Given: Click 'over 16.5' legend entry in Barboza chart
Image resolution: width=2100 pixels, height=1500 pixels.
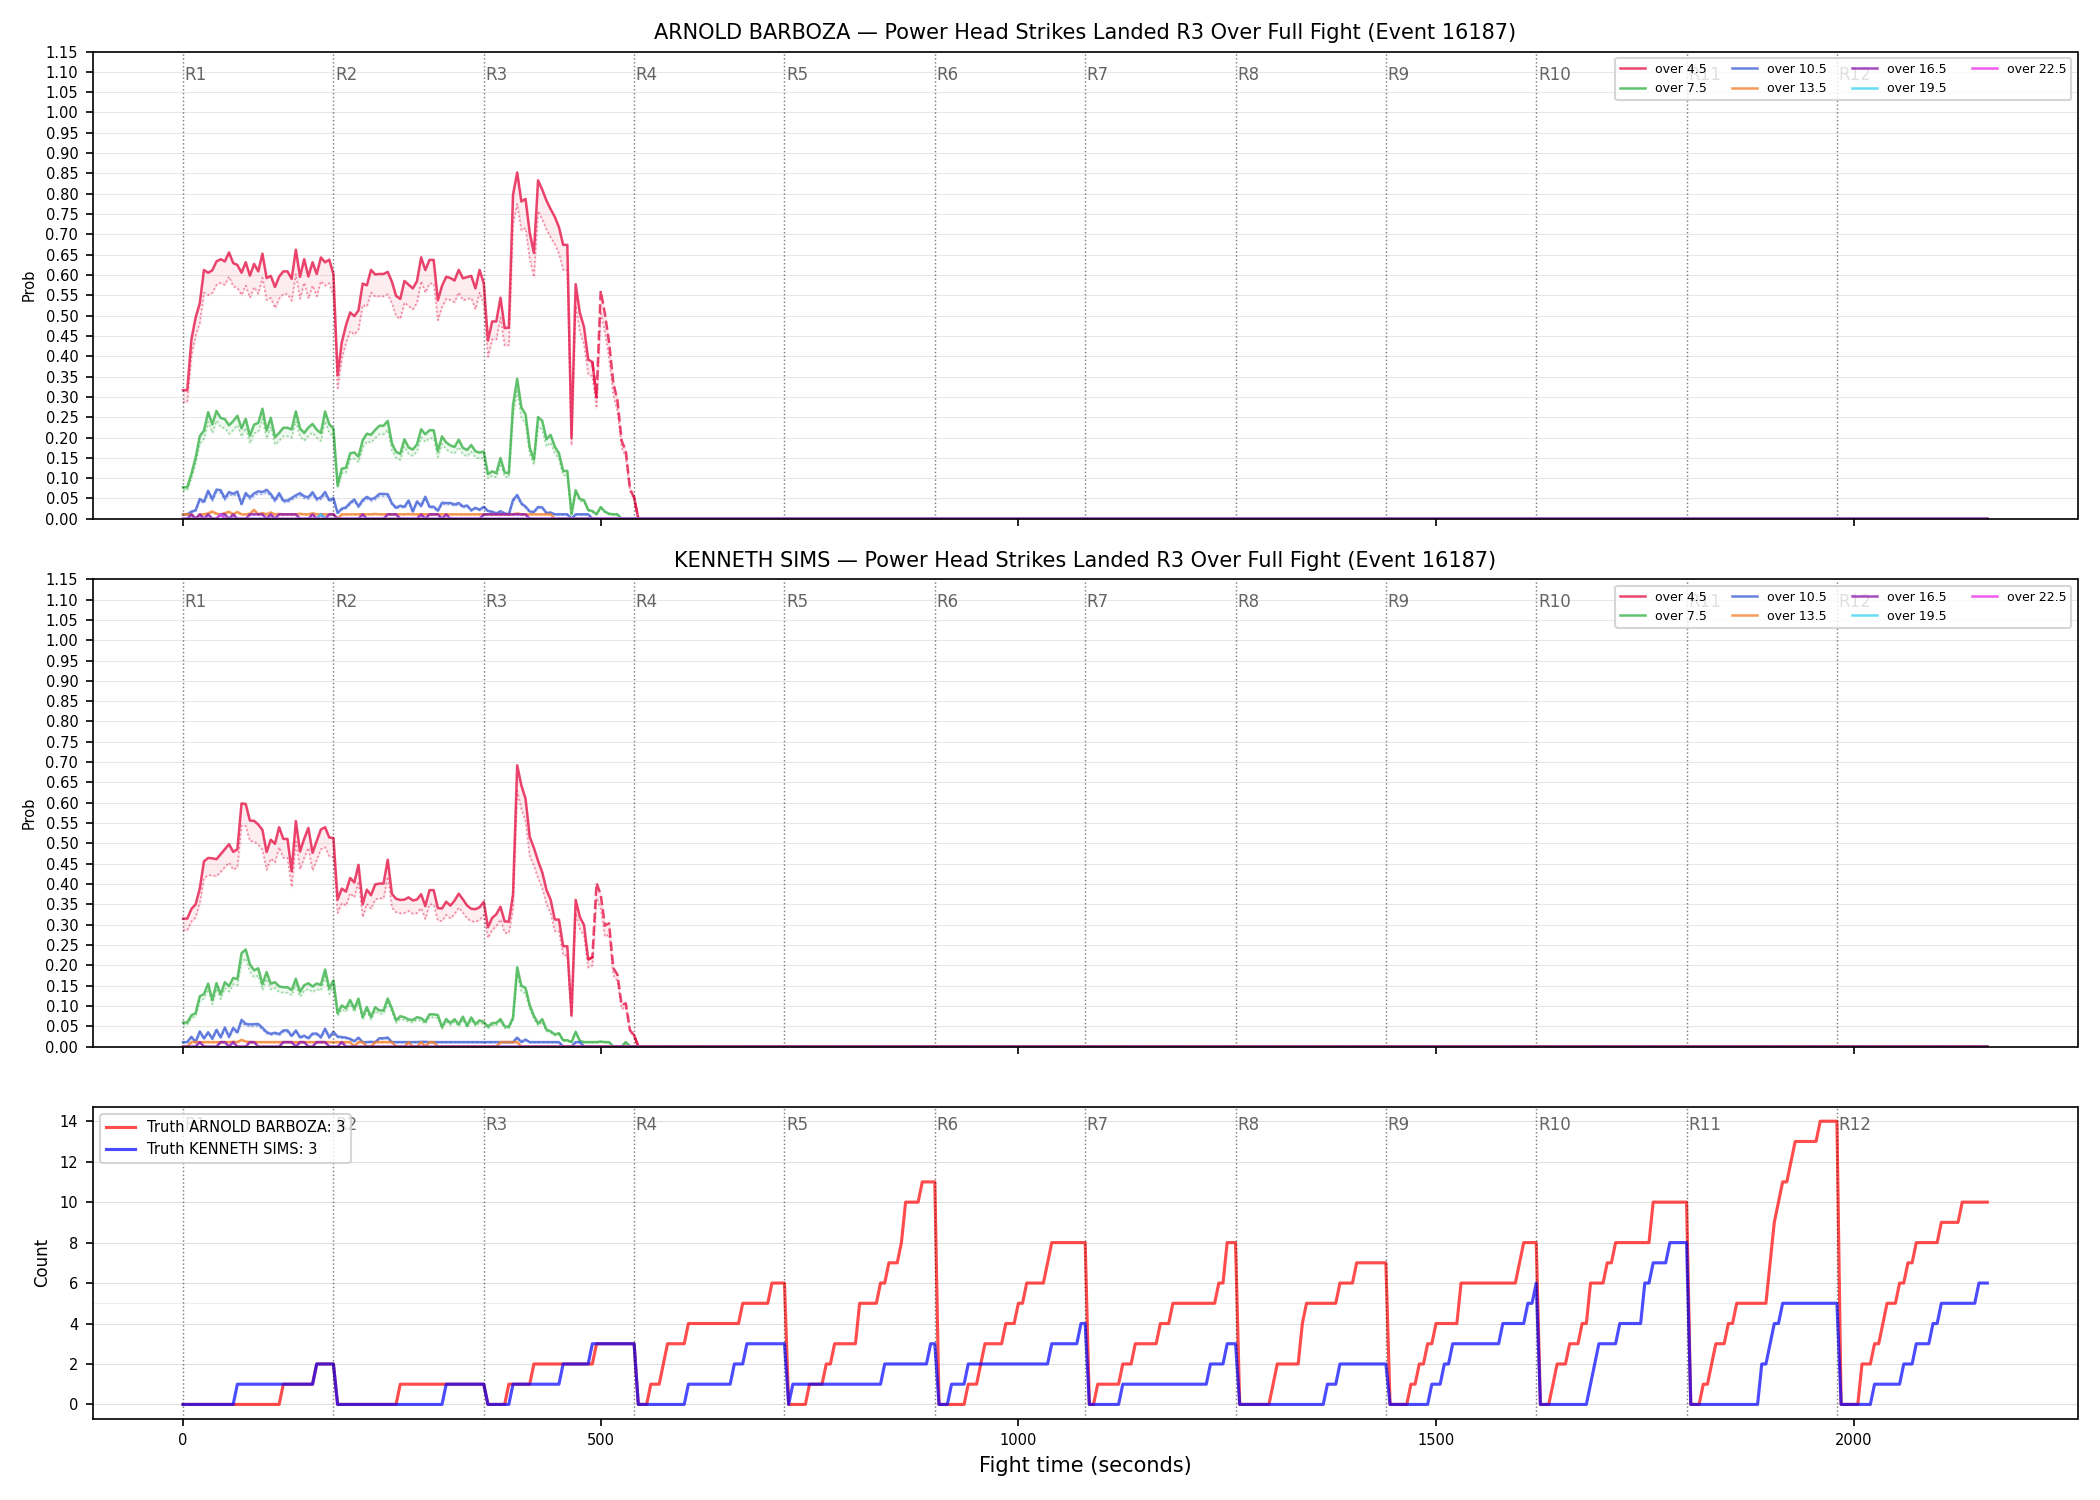Looking at the screenshot, I should coord(1899,69).
